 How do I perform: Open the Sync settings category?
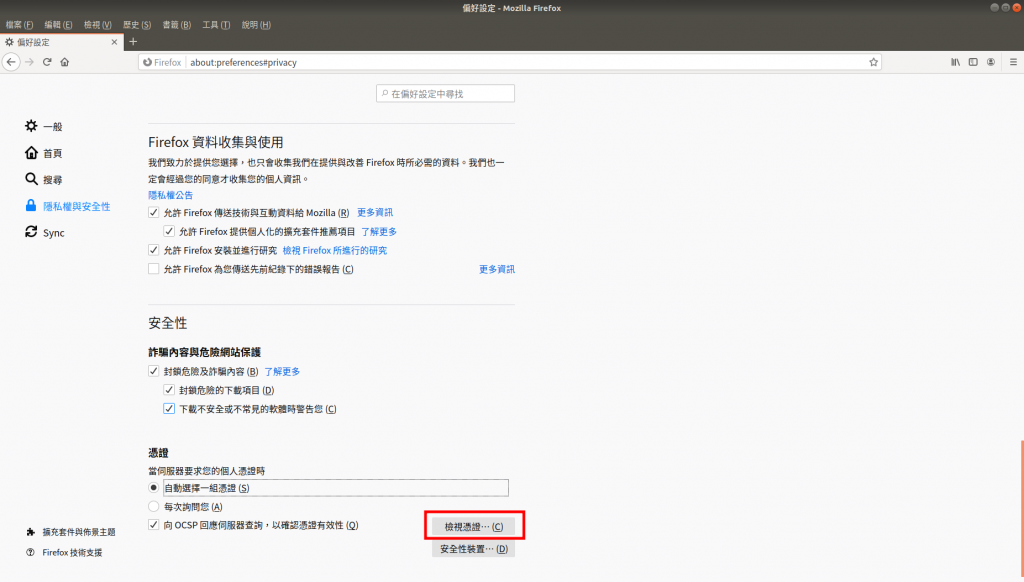click(44, 233)
